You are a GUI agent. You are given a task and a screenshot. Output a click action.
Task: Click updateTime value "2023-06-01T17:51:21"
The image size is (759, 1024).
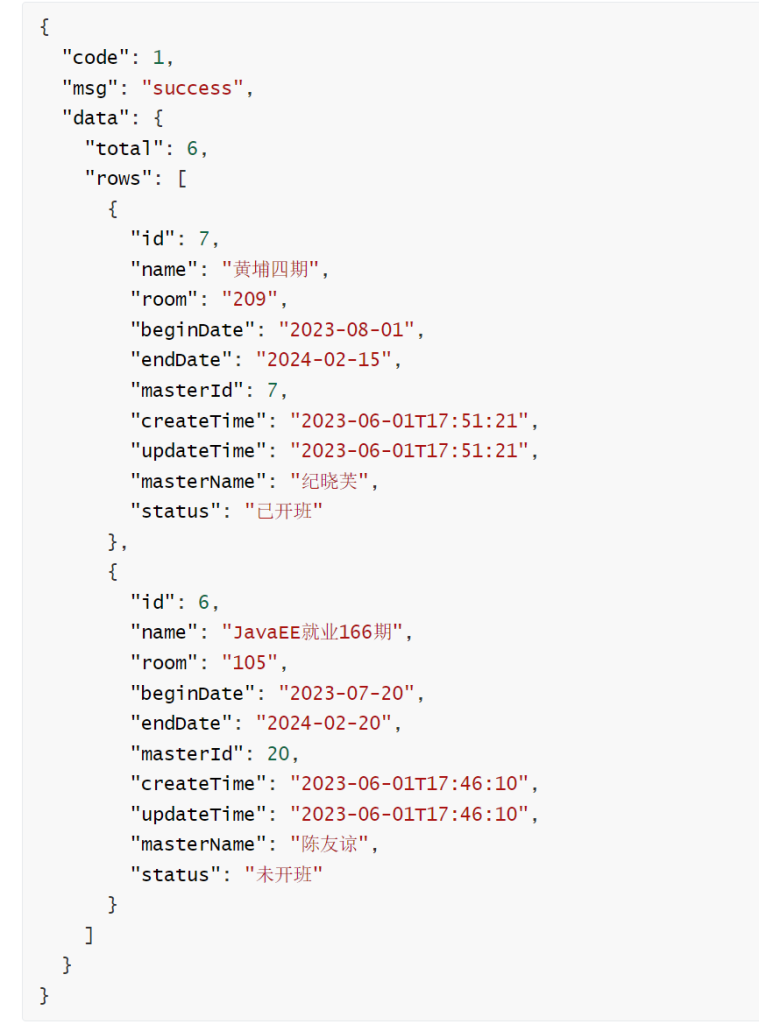pyautogui.click(x=409, y=450)
